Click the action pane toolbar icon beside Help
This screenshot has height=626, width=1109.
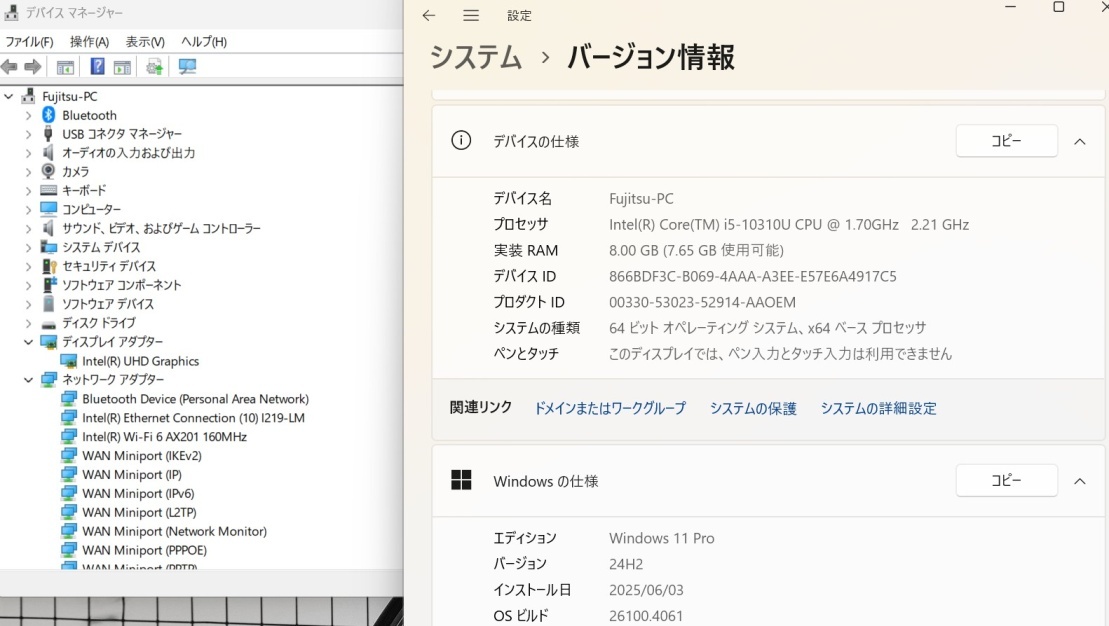click(x=122, y=67)
